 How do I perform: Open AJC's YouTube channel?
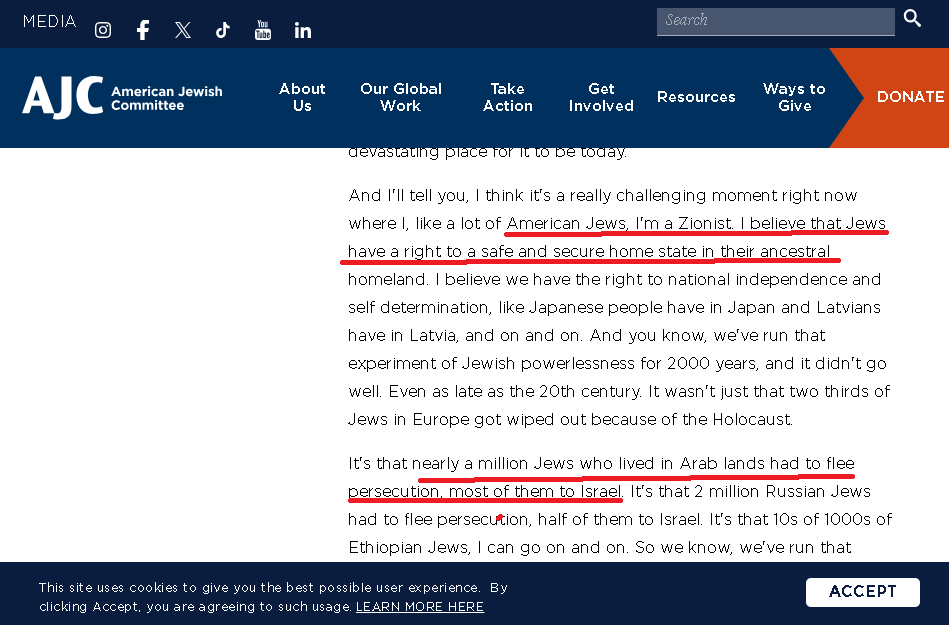tap(263, 30)
